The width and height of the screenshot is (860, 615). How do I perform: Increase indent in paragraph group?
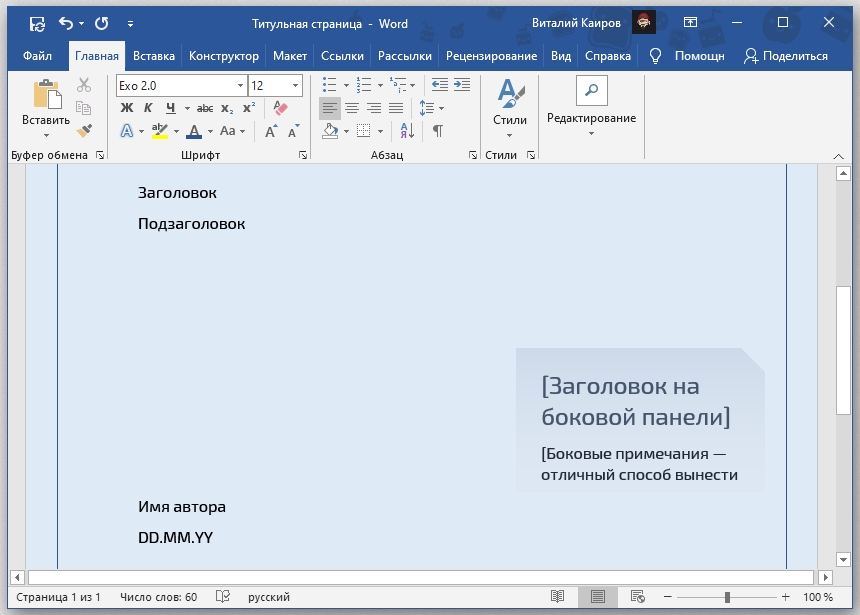(462, 86)
